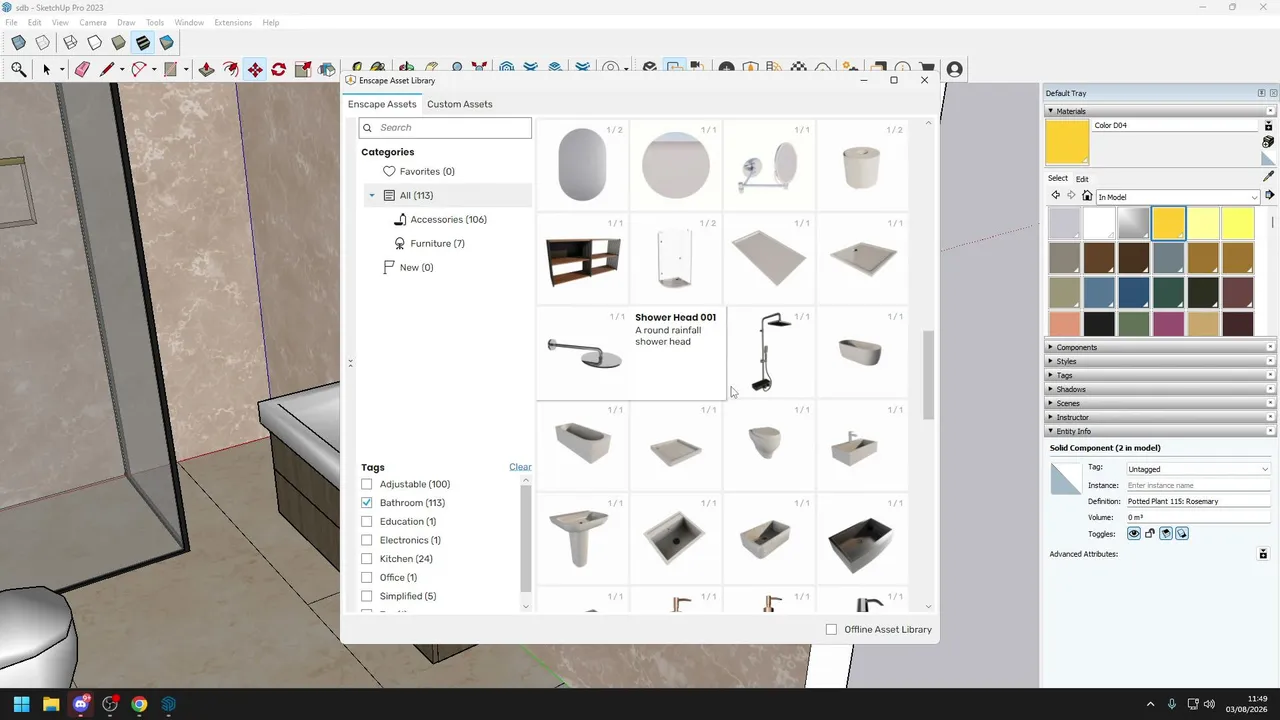Viewport: 1280px width, 720px height.
Task: Switch to the Enscape Assets tab
Action: [382, 104]
